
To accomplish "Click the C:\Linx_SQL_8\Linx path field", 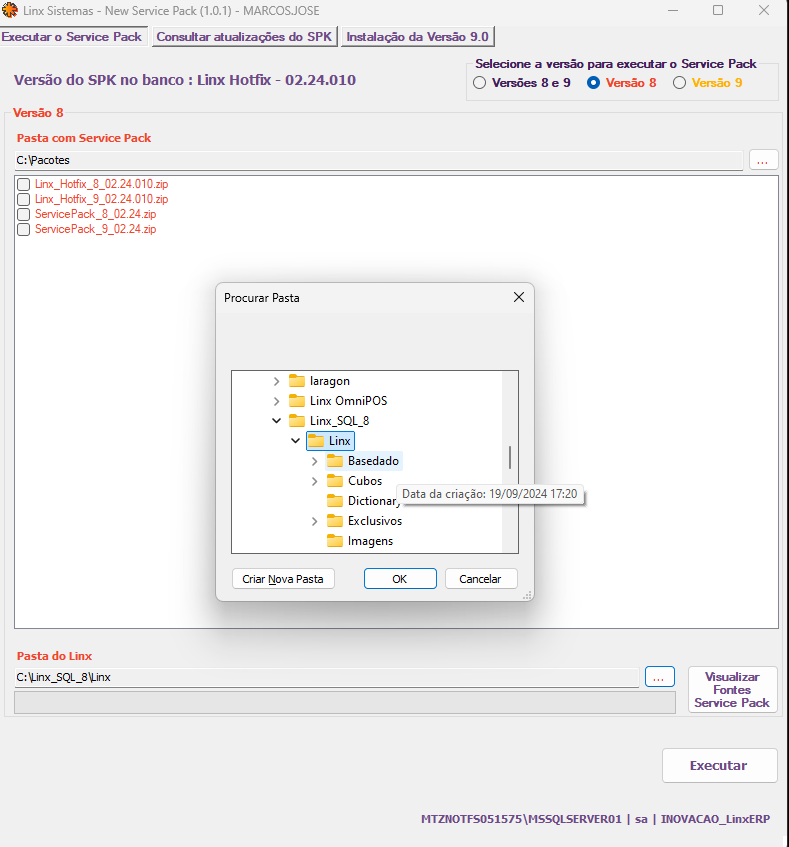I will coord(327,677).
